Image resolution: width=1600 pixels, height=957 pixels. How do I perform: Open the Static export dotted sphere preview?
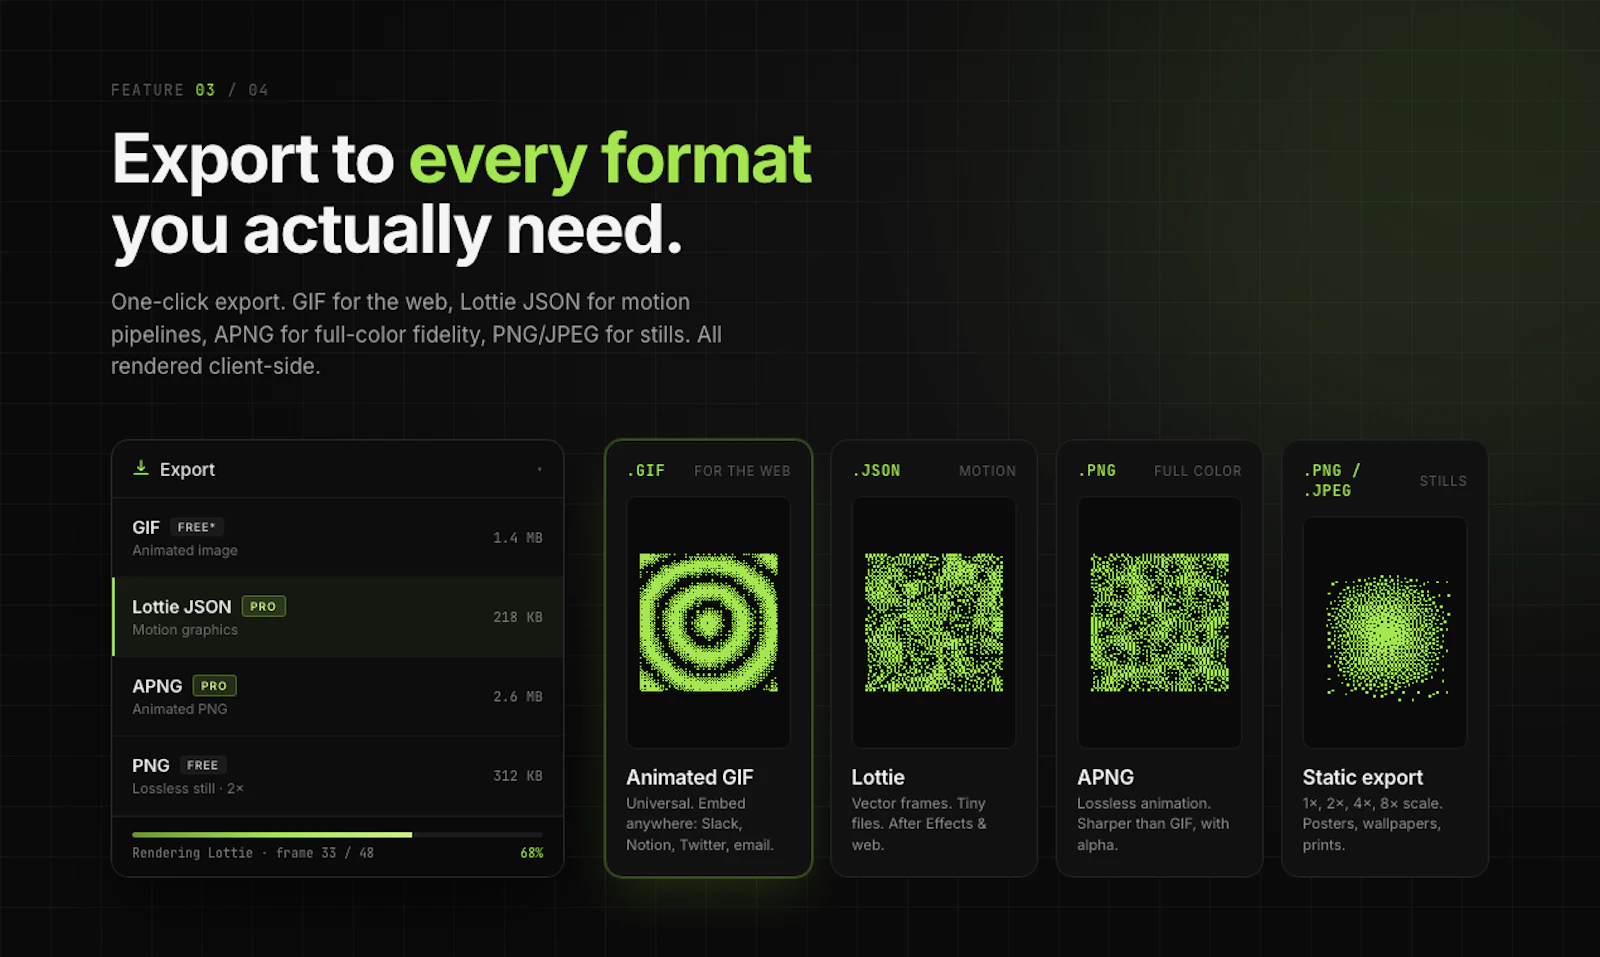tap(1385, 632)
